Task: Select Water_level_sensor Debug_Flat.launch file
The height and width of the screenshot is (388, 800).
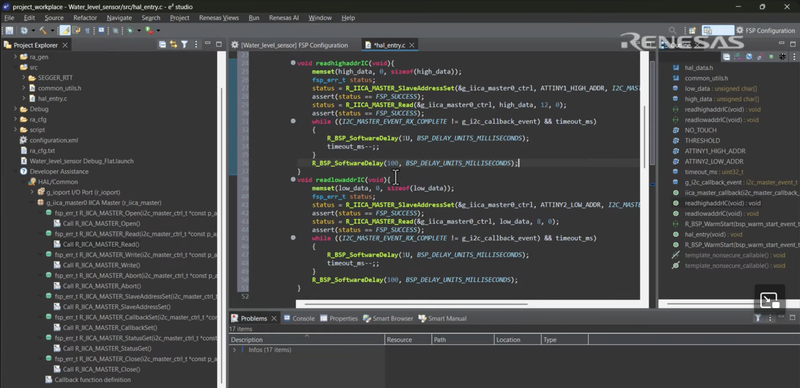Action: pyautogui.click(x=77, y=161)
